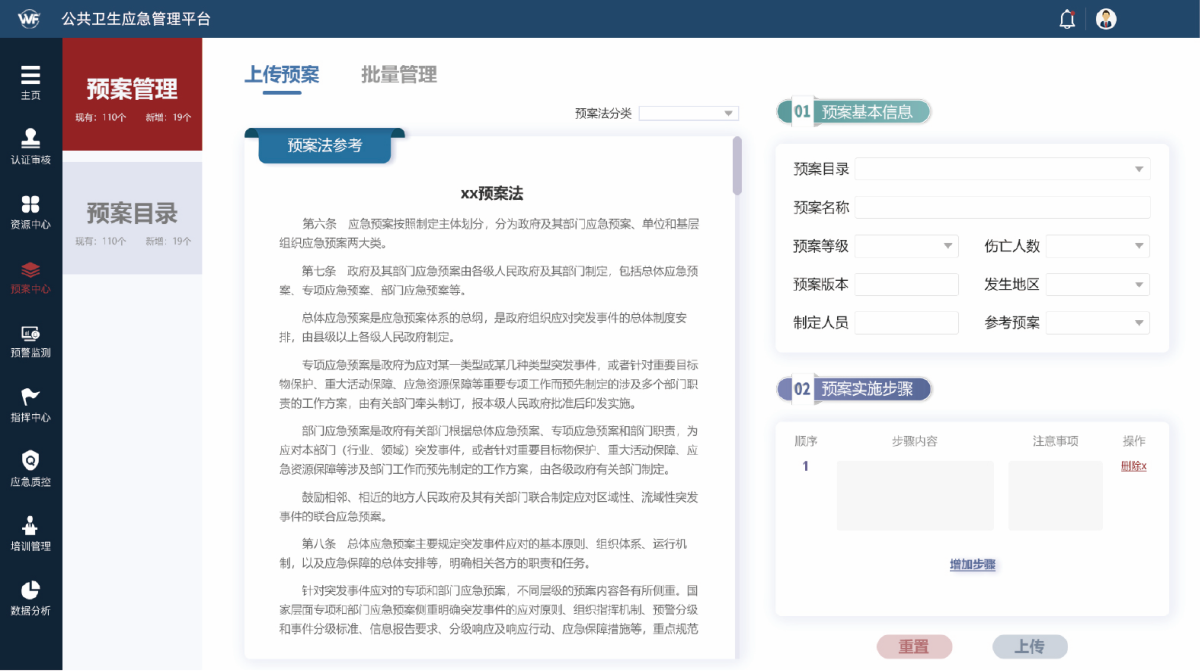The height and width of the screenshot is (671, 1200).
Task: Click the 重置 reset button
Action: tap(914, 647)
